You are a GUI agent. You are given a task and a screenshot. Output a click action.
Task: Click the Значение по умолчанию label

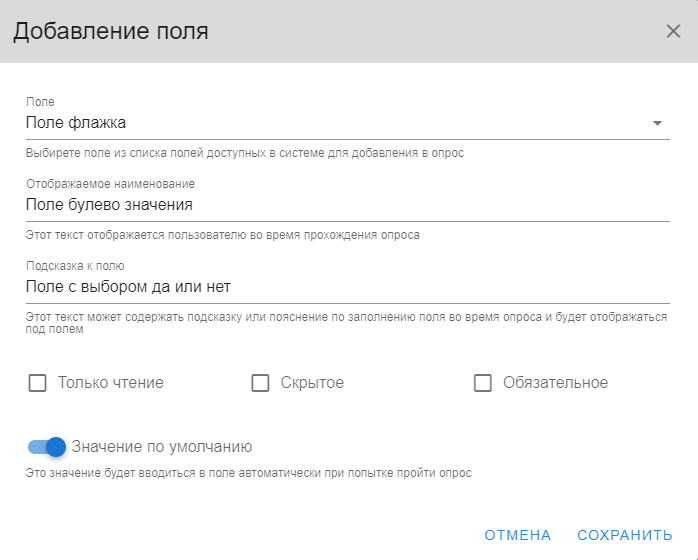tap(162, 446)
